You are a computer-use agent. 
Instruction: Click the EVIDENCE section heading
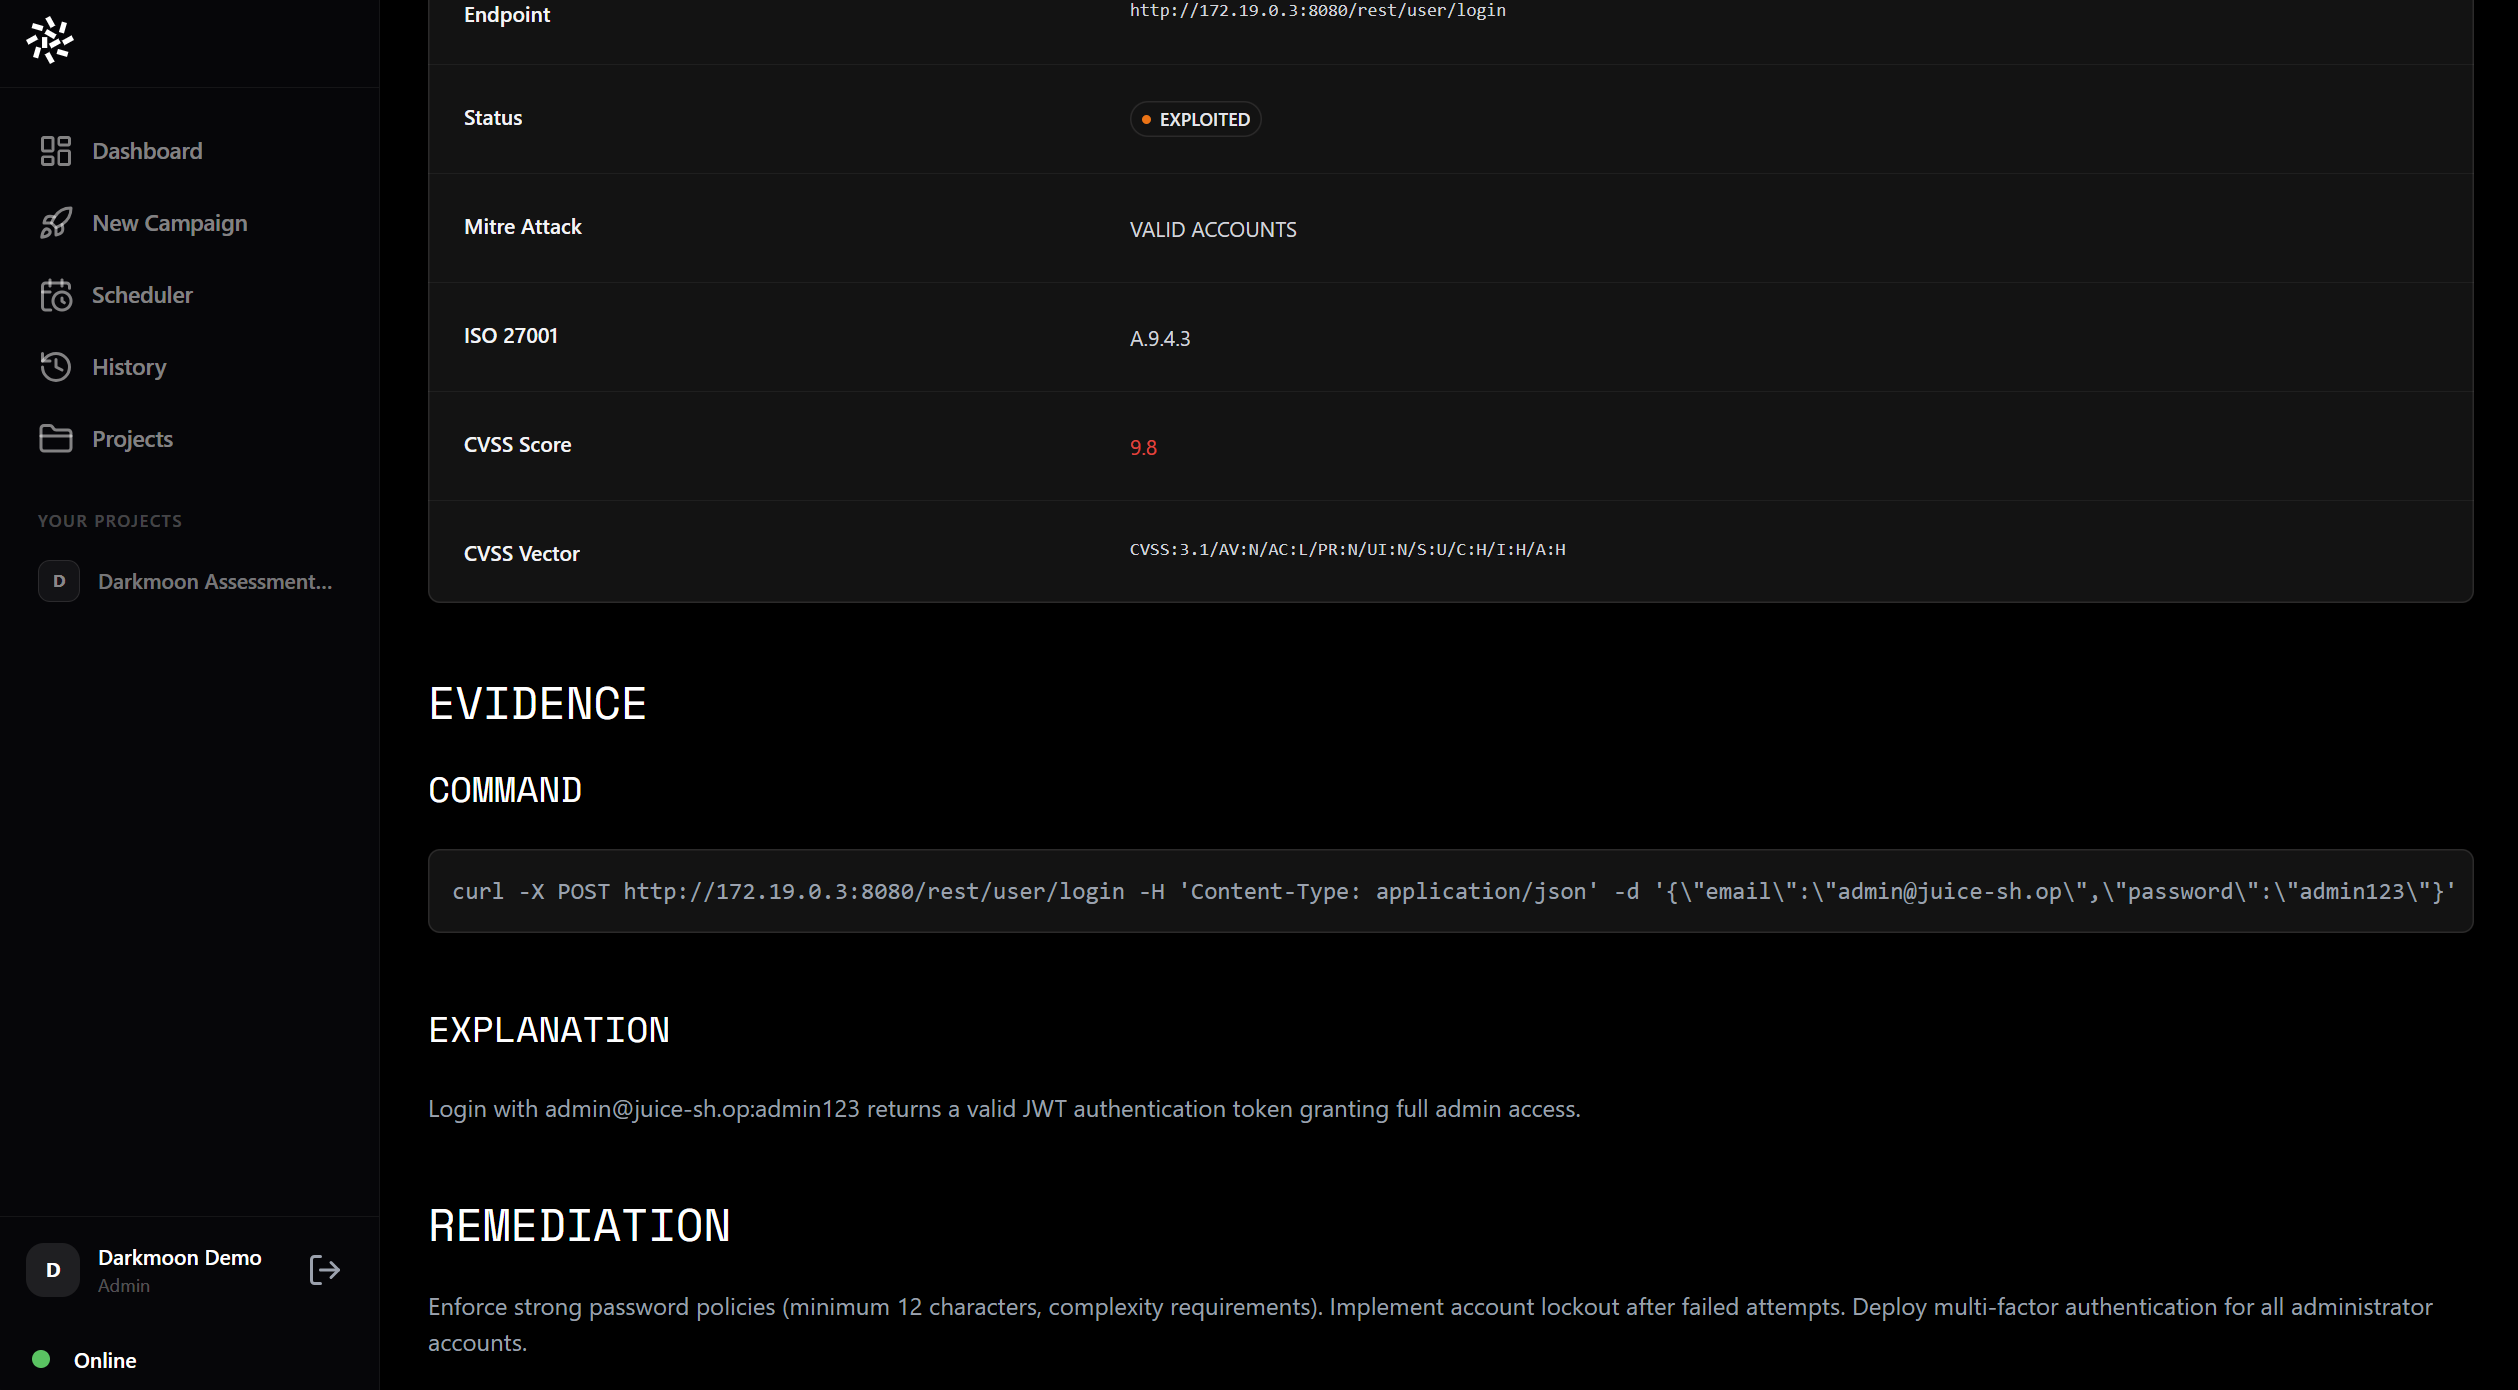click(x=537, y=704)
